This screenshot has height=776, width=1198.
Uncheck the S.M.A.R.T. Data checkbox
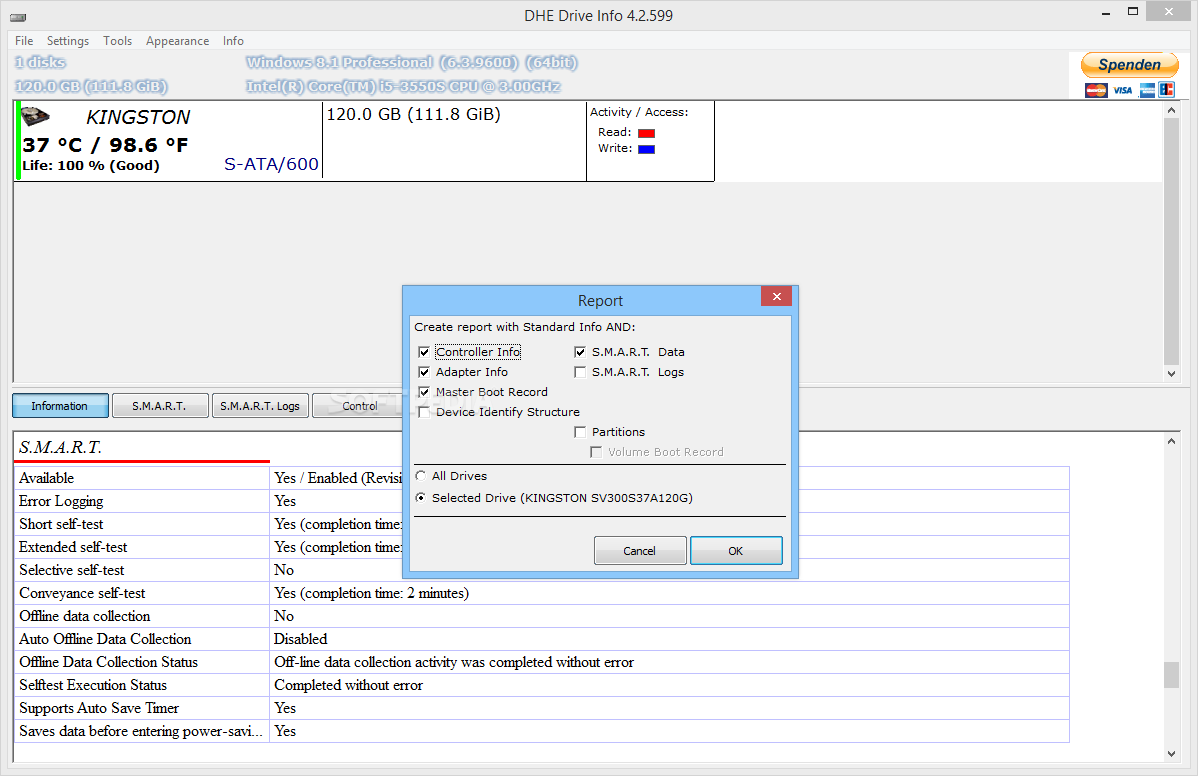(x=580, y=352)
